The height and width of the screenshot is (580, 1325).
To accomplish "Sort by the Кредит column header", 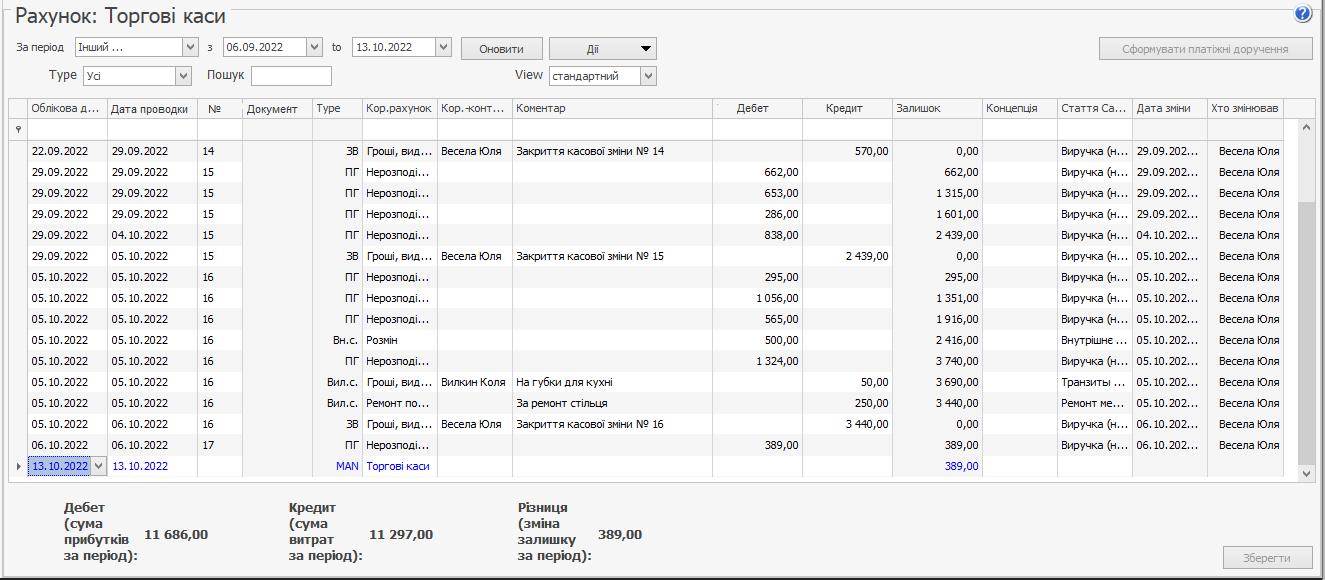I will (844, 108).
